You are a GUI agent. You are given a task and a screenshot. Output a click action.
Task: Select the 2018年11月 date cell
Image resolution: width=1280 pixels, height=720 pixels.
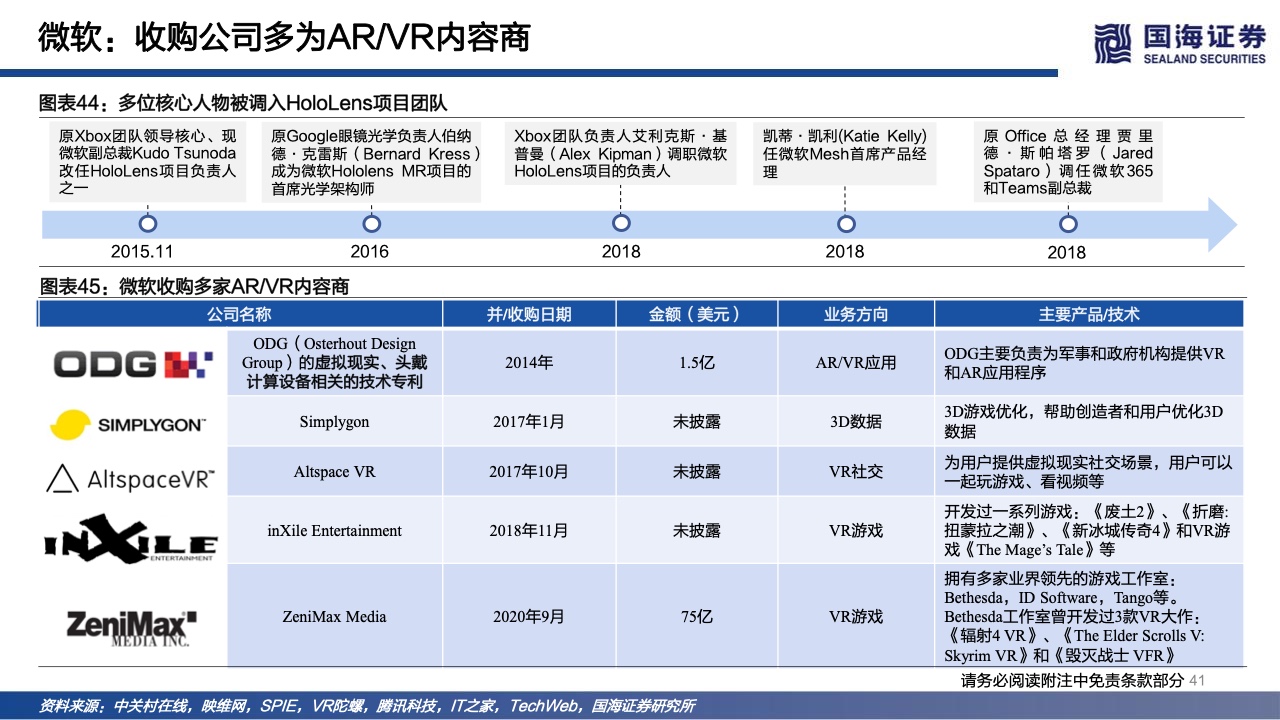529,531
